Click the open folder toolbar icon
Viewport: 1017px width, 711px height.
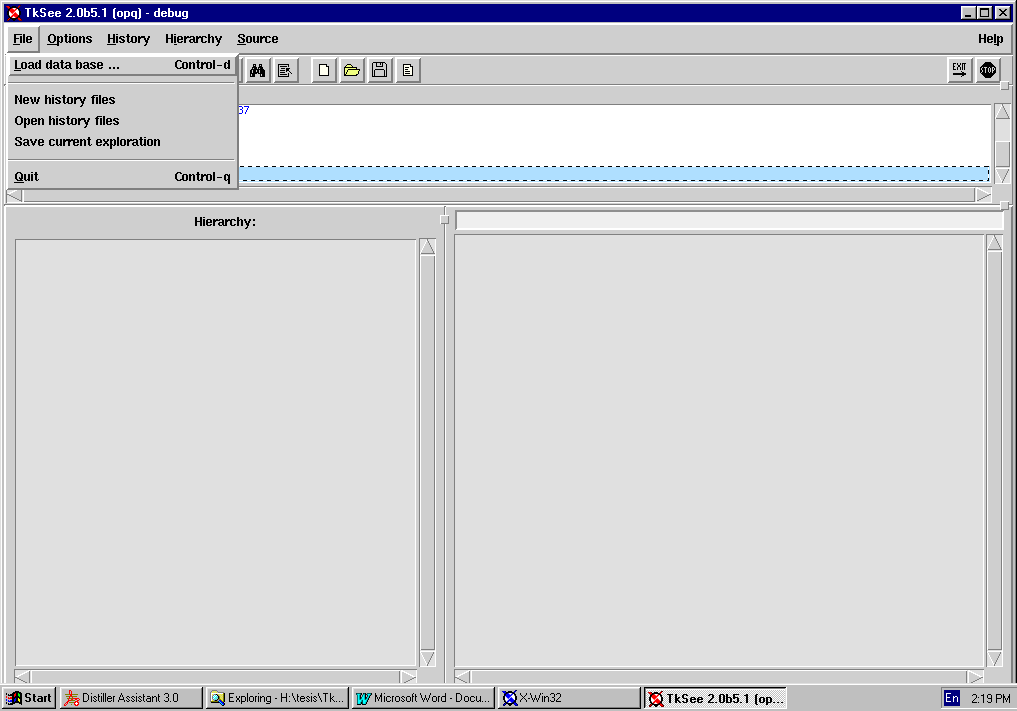tap(352, 70)
